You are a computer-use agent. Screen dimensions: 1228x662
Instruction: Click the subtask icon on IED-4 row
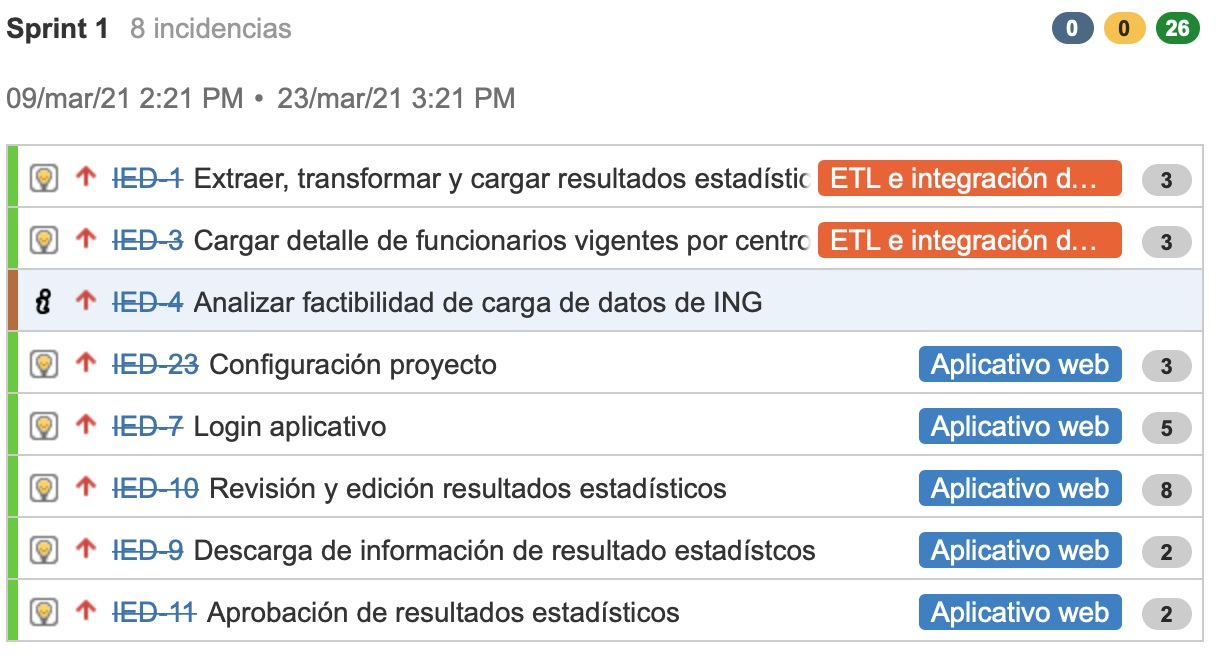pos(43,302)
